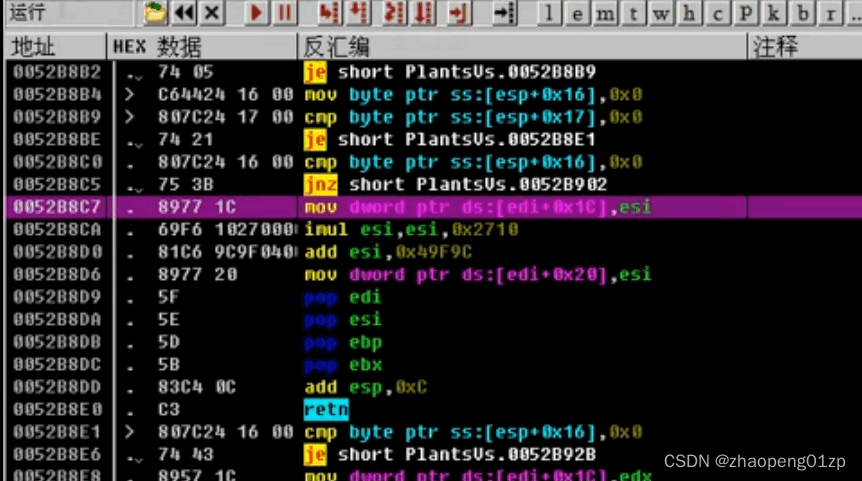
Task: Select the pop edi instruction
Action: click(x=342, y=297)
